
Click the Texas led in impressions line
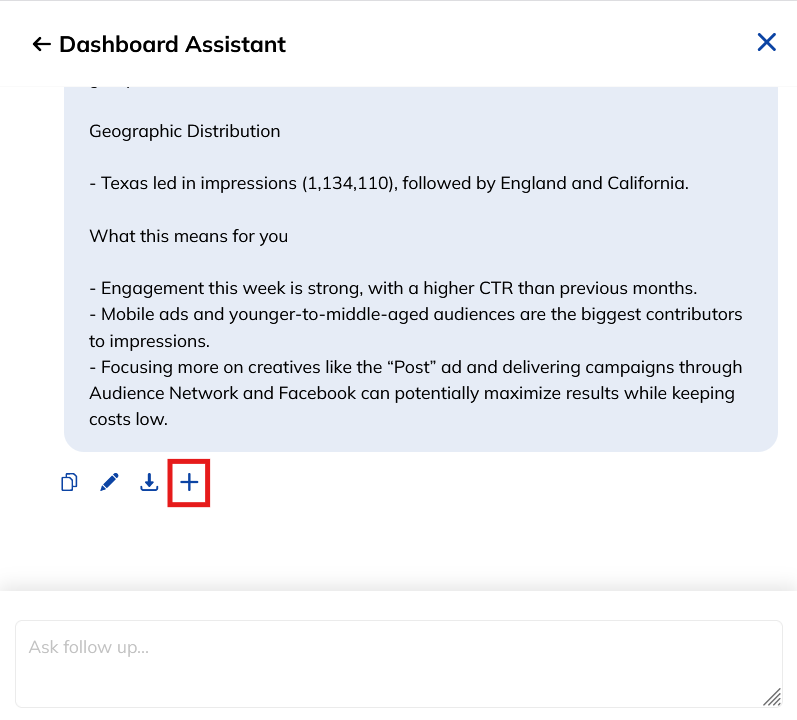tap(389, 183)
